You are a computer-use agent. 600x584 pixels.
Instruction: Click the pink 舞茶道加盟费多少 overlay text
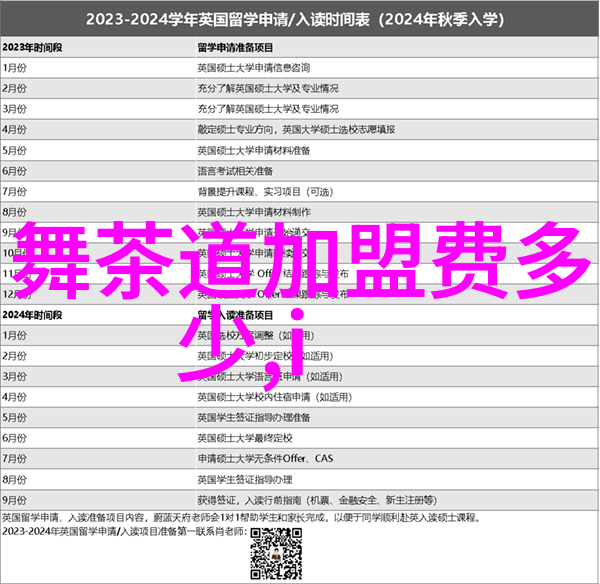coord(300,270)
